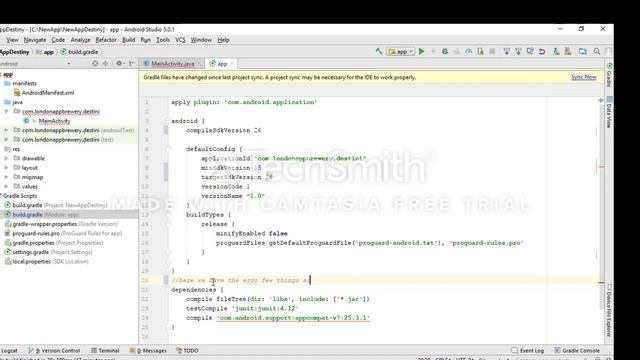Collapse the com.londonappbrewery.destini main package
Screen dimensions: 640x360
click(7, 111)
